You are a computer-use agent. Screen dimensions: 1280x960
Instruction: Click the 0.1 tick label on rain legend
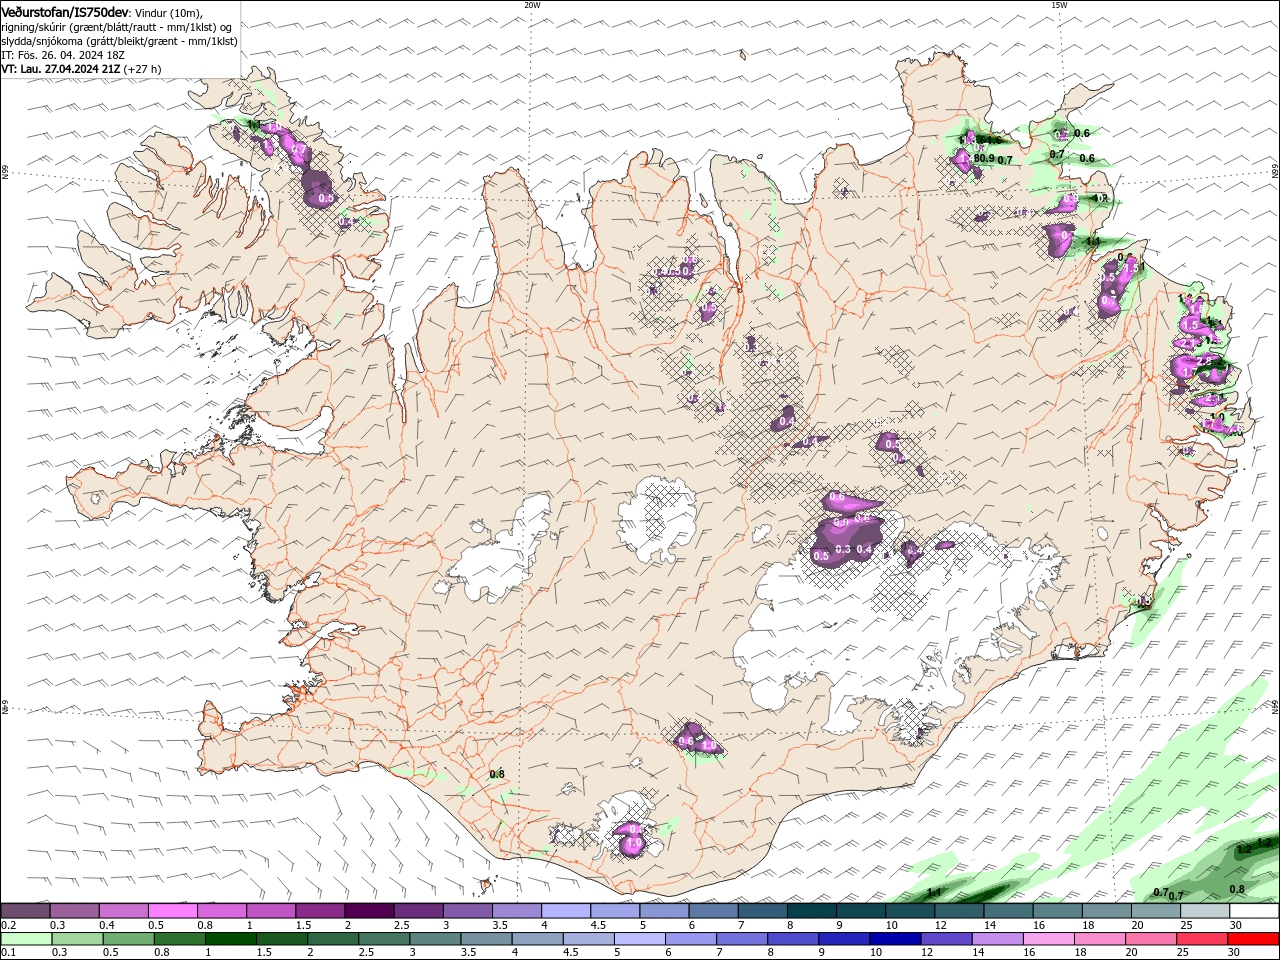8,953
